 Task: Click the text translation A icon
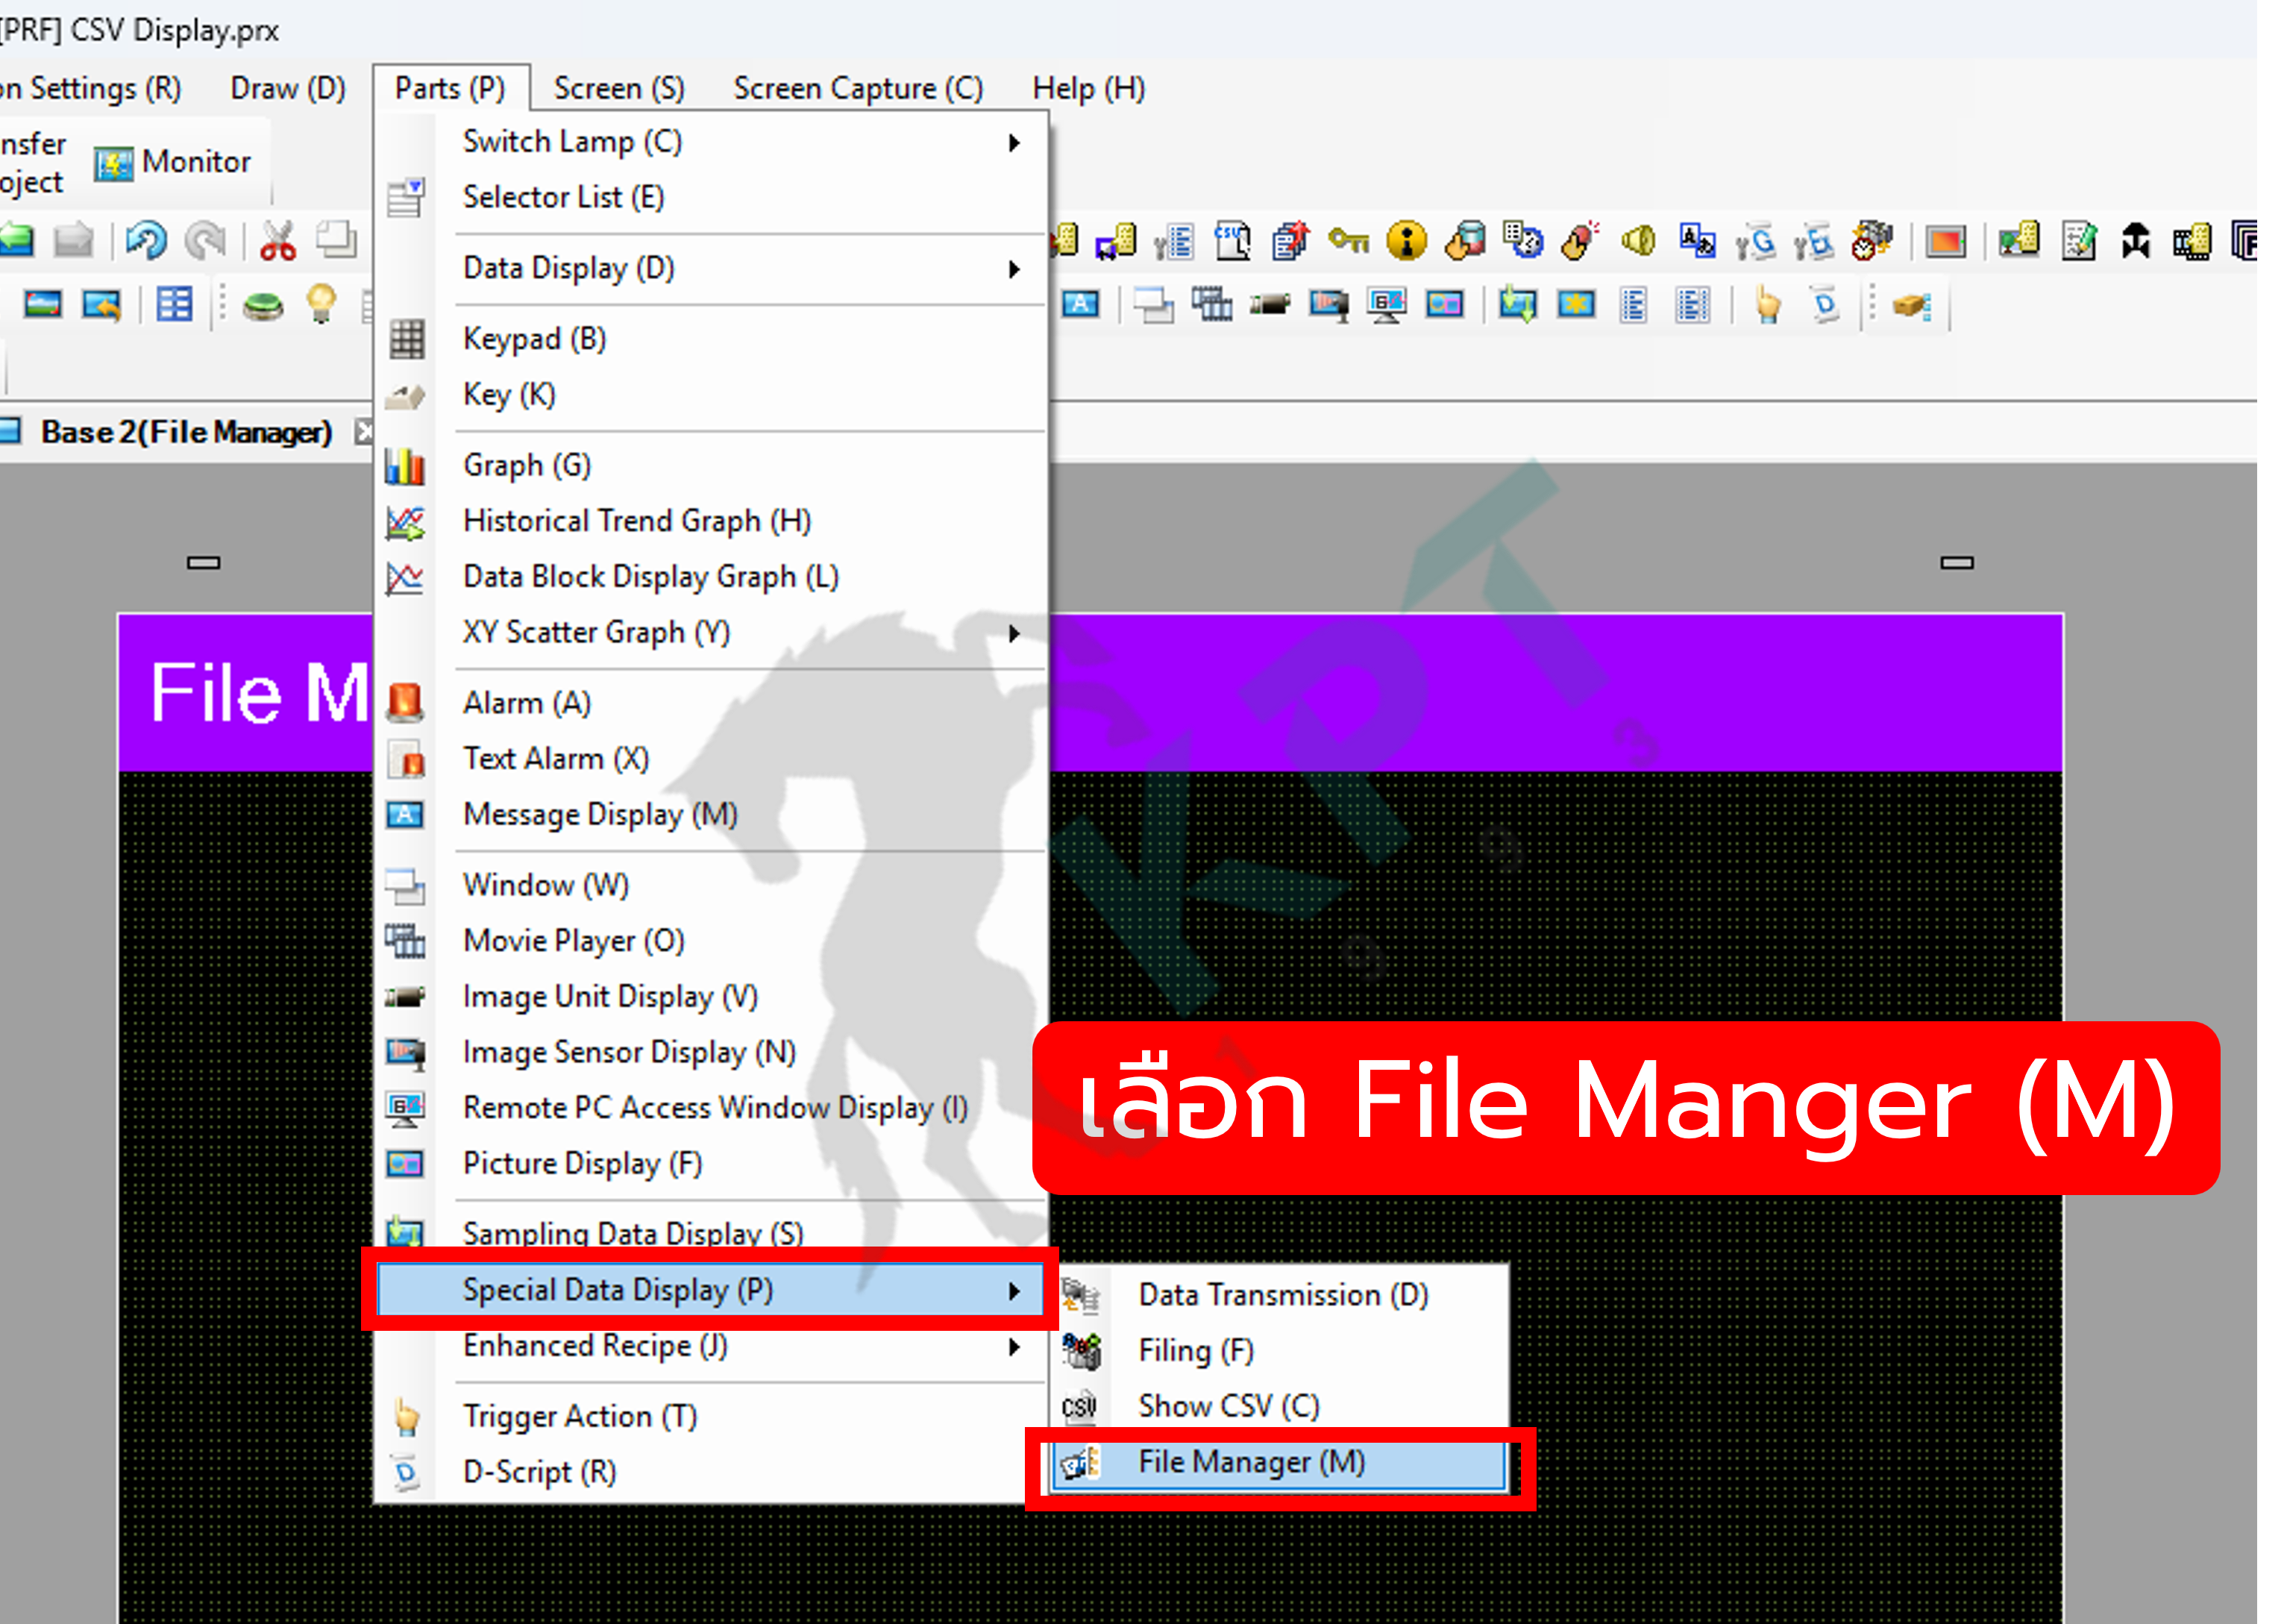coord(1697,240)
